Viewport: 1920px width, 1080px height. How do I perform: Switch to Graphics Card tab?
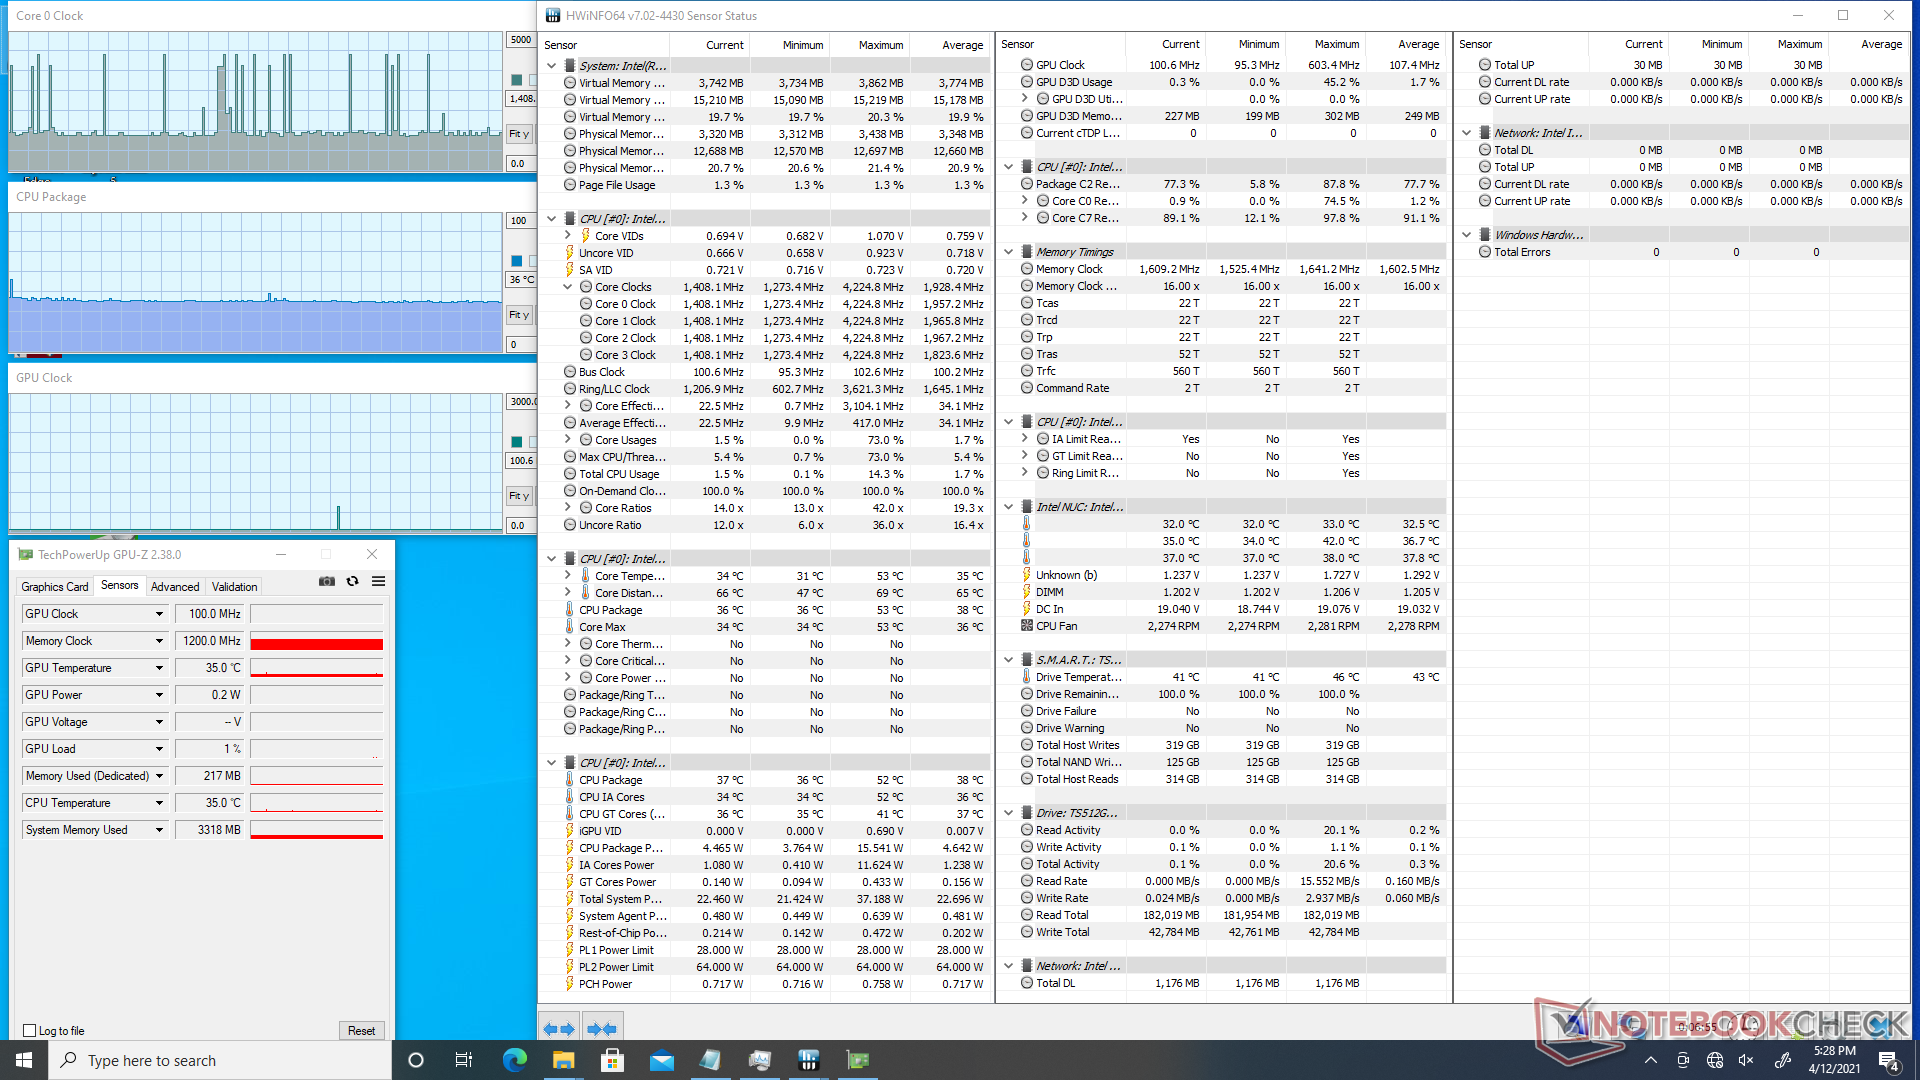pos(55,587)
